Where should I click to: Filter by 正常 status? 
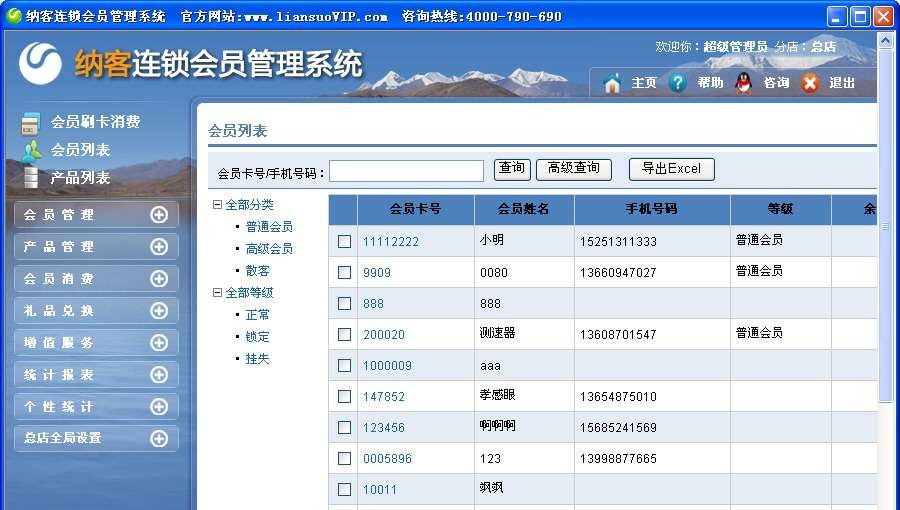pos(257,315)
